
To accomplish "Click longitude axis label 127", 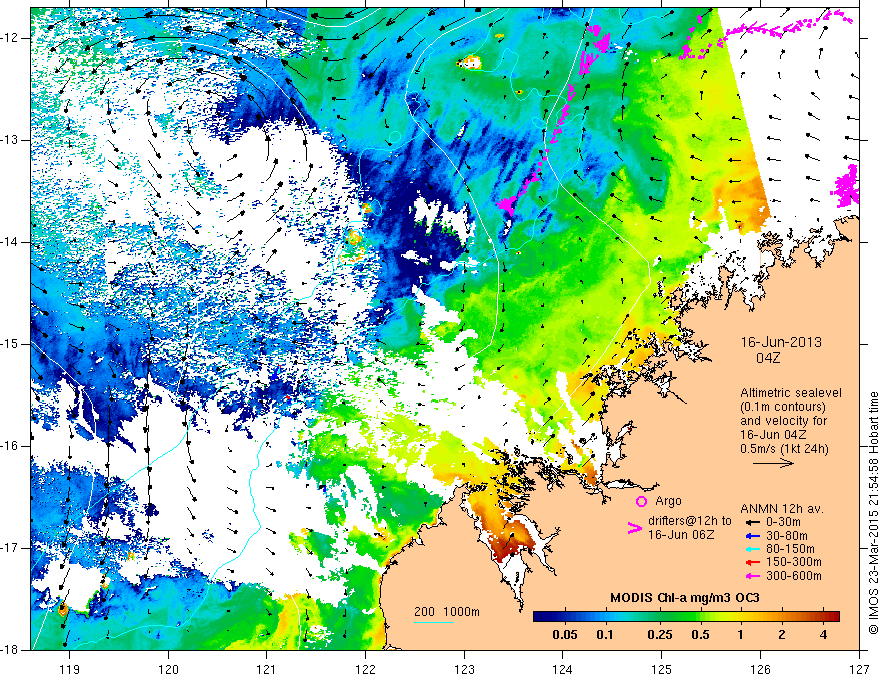I will 859,669.
